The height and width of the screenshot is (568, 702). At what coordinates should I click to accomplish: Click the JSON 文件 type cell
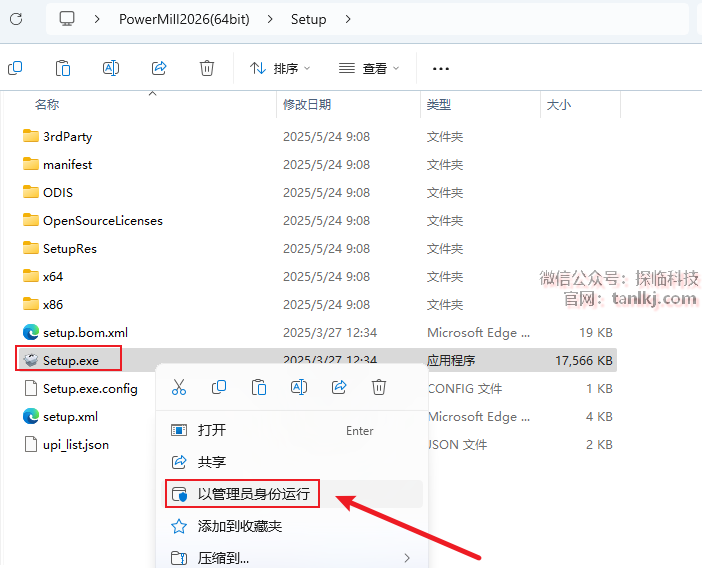pyautogui.click(x=457, y=445)
